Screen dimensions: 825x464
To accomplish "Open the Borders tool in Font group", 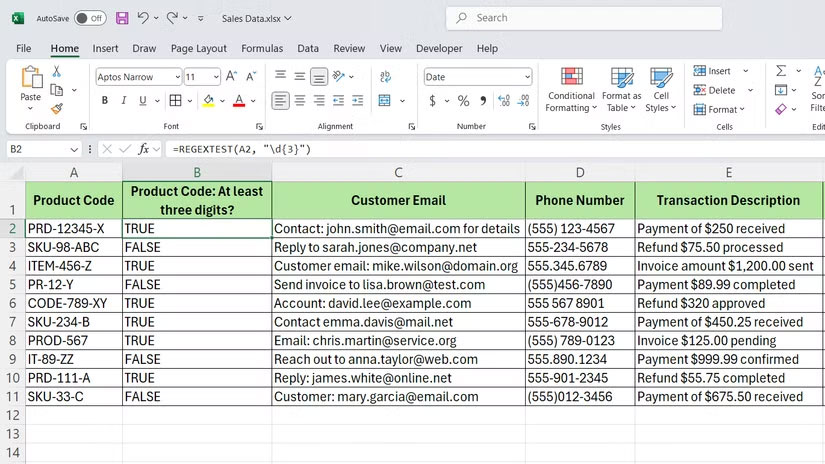I will tap(176, 101).
